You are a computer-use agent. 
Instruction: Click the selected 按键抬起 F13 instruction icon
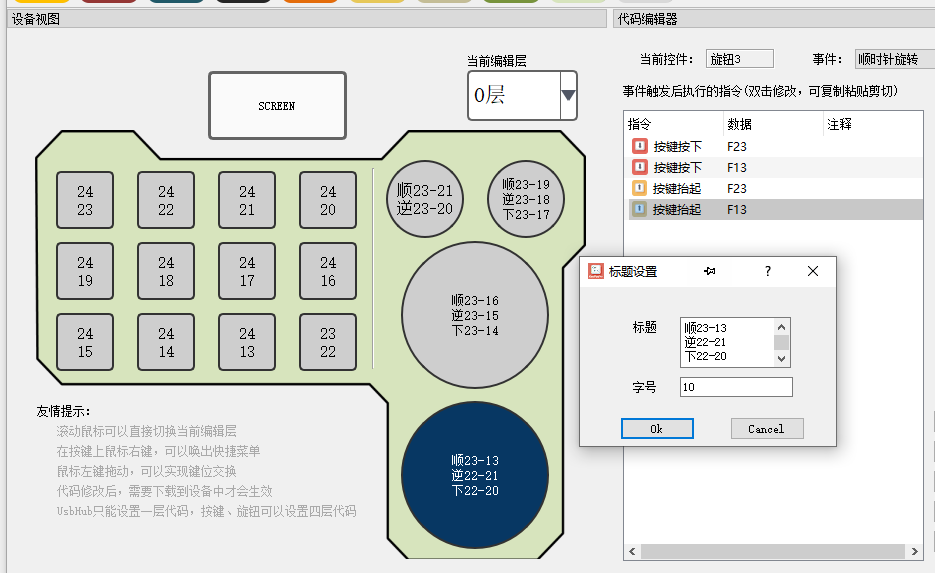(640, 209)
